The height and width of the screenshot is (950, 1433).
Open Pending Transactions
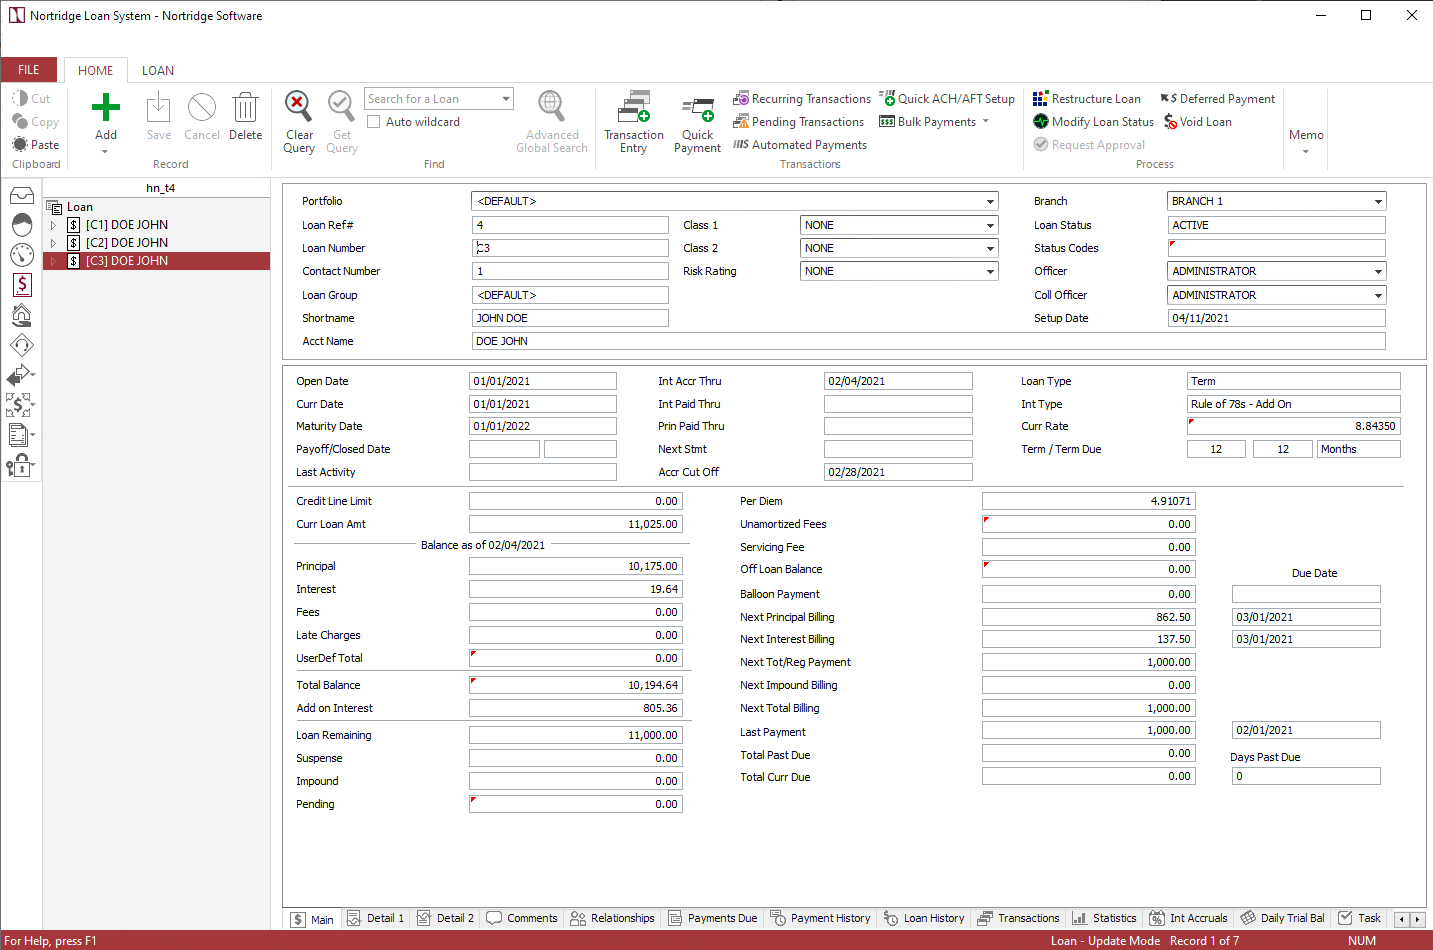[799, 122]
